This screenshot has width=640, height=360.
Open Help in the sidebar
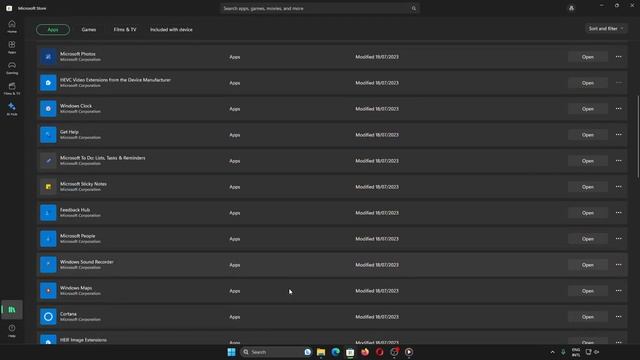tap(12, 331)
